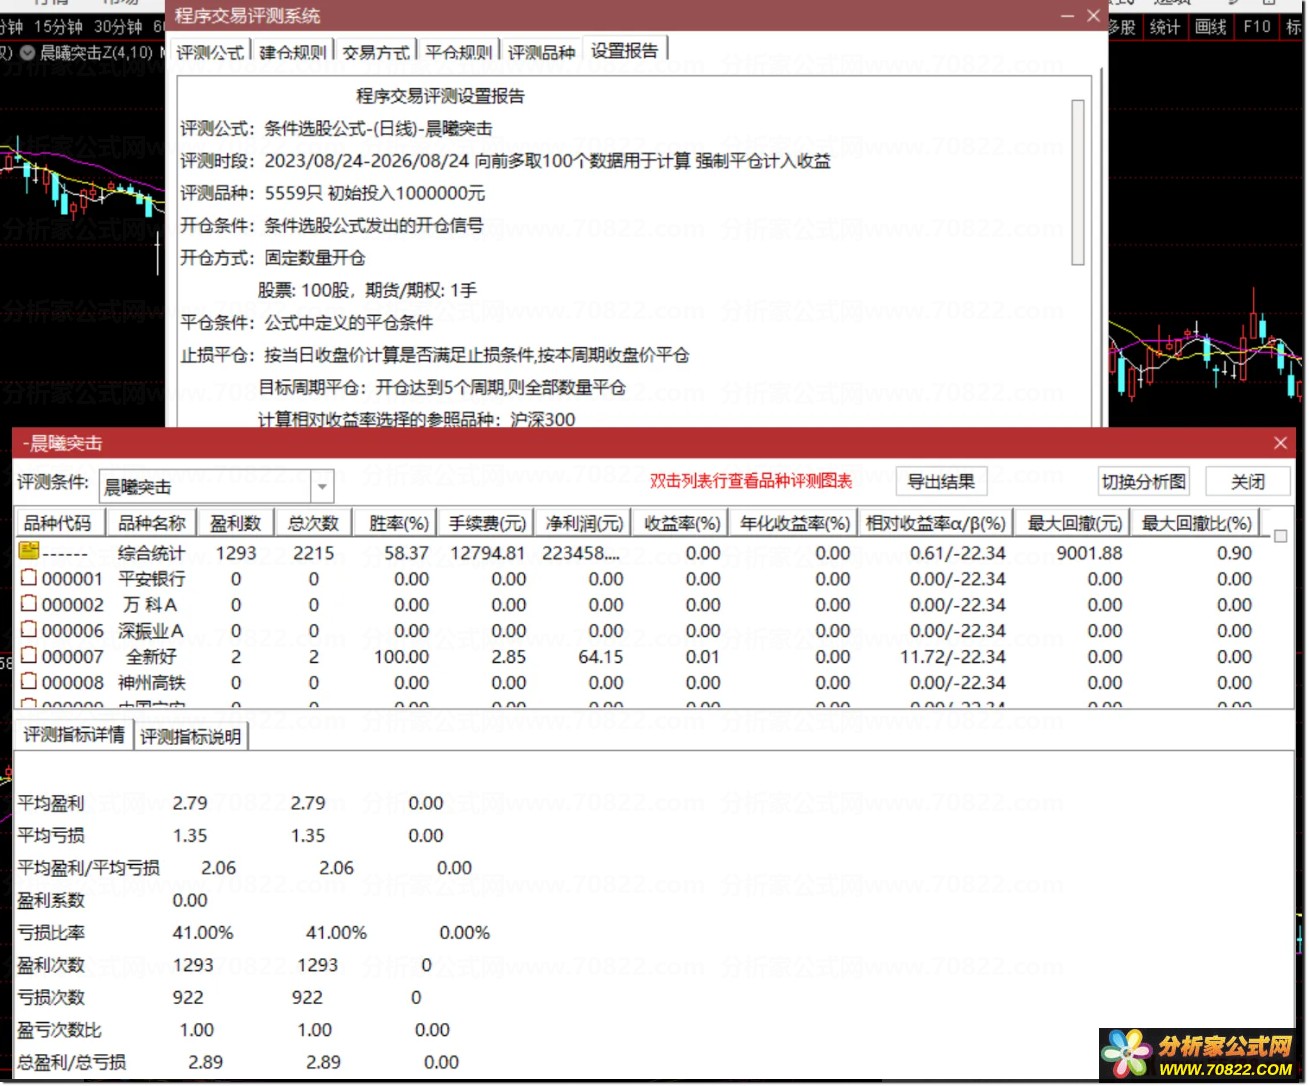Click the icon beside code 000001
This screenshot has height=1086, width=1309.
point(28,577)
